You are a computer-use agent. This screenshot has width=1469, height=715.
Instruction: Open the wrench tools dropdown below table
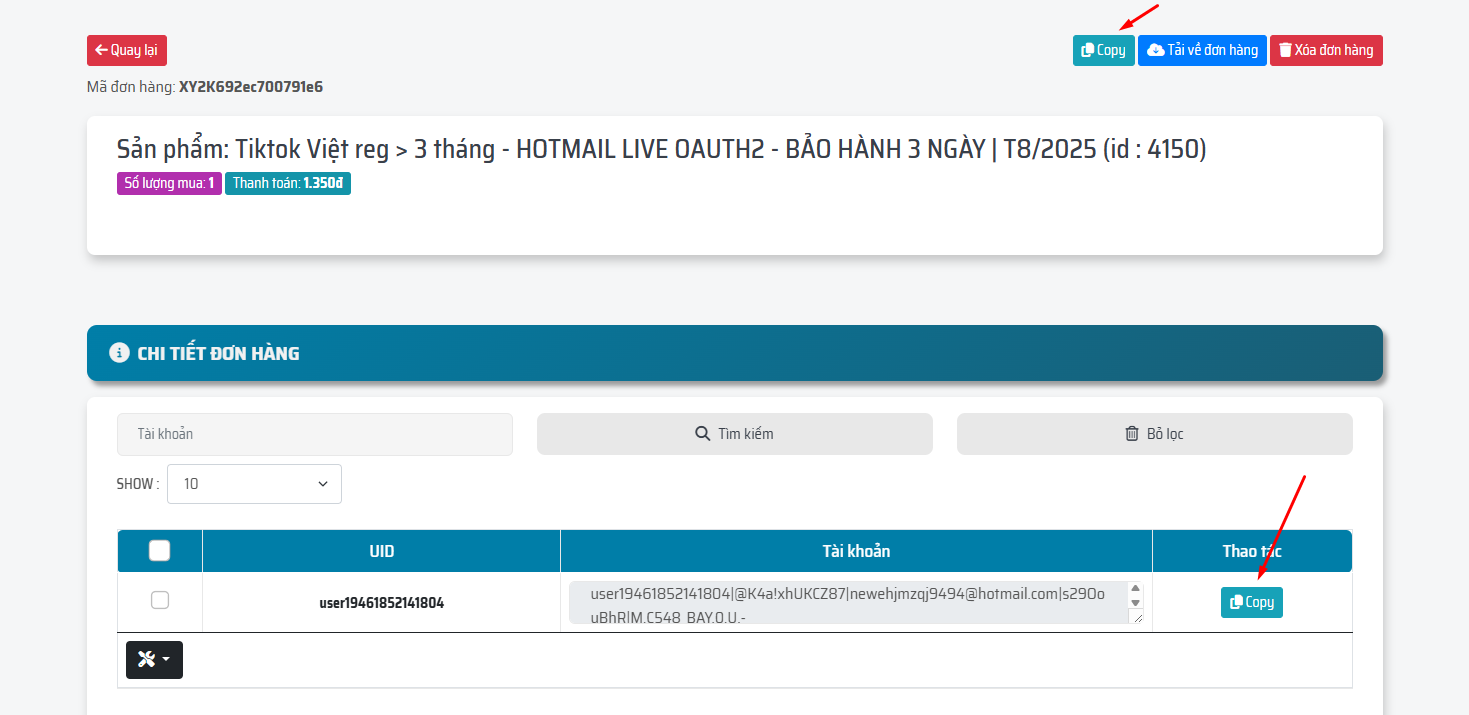coord(154,660)
